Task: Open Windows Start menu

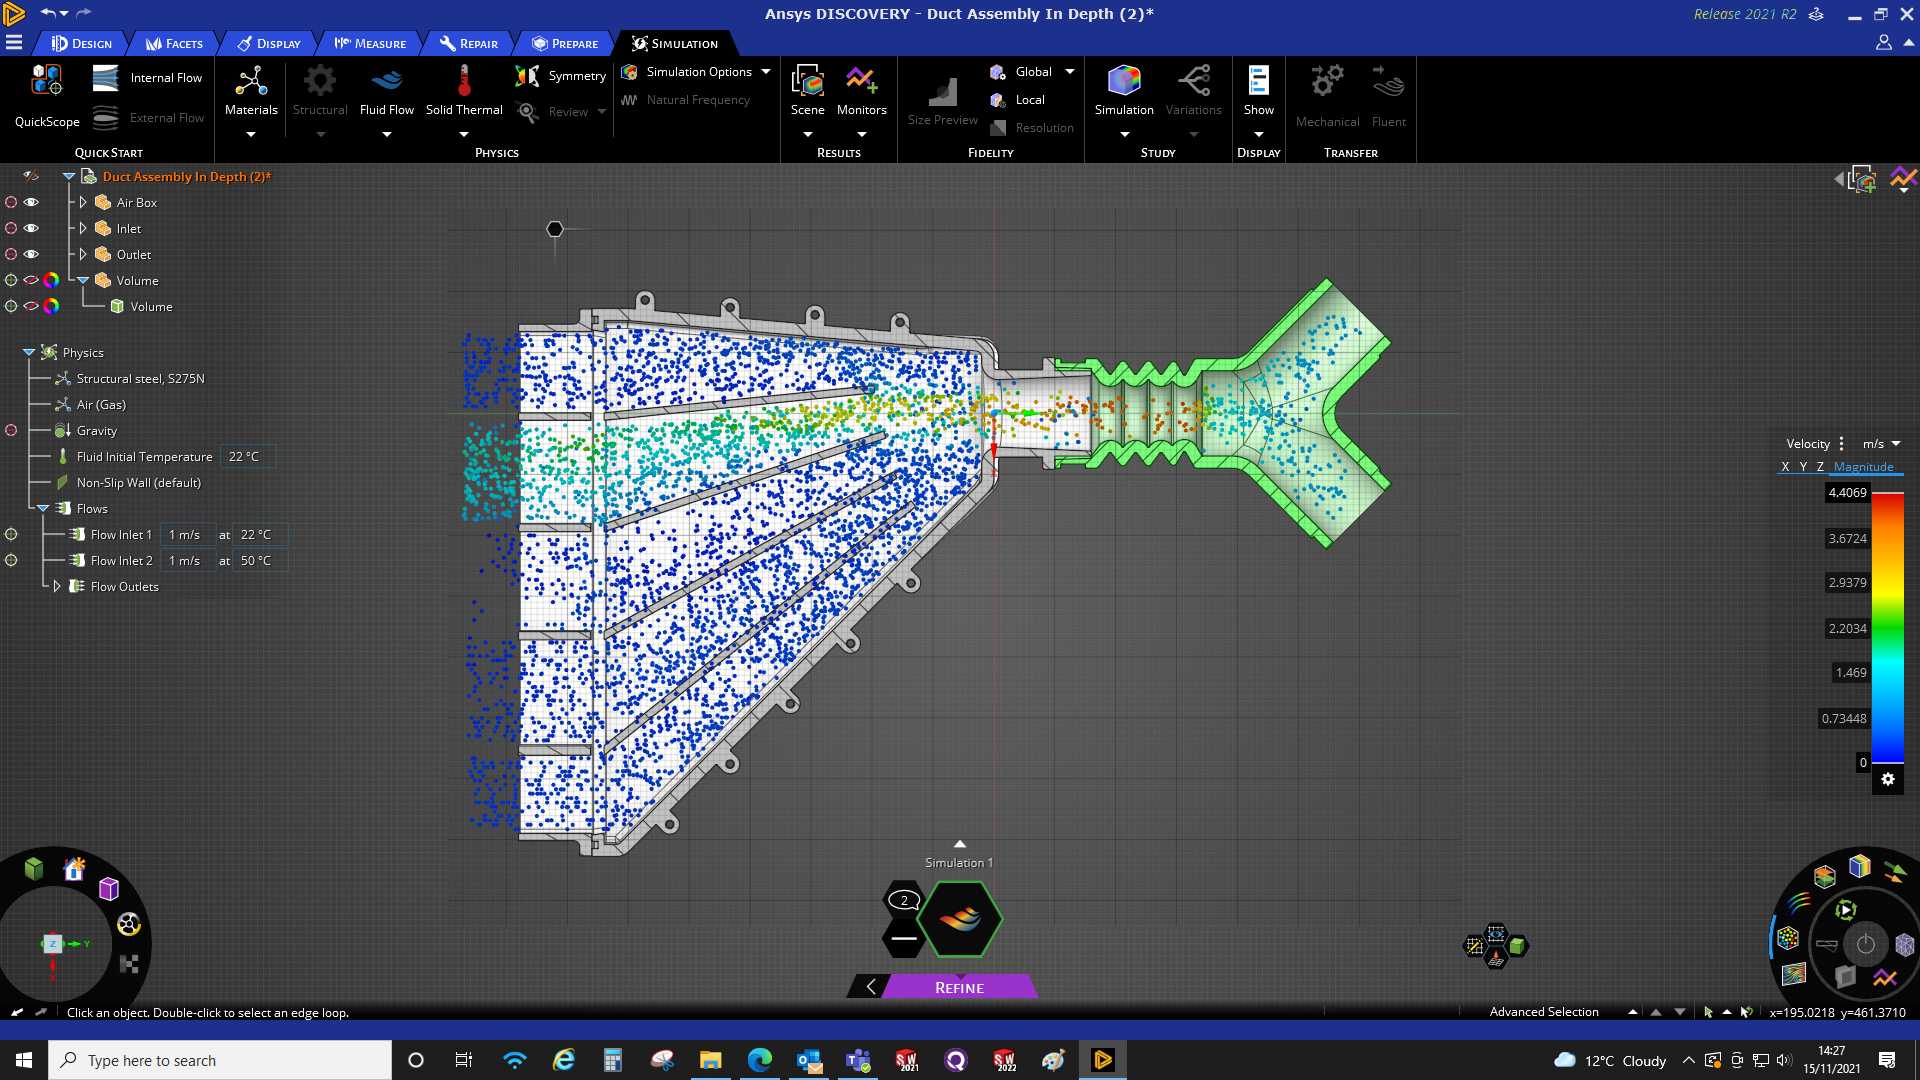Action: point(24,1060)
